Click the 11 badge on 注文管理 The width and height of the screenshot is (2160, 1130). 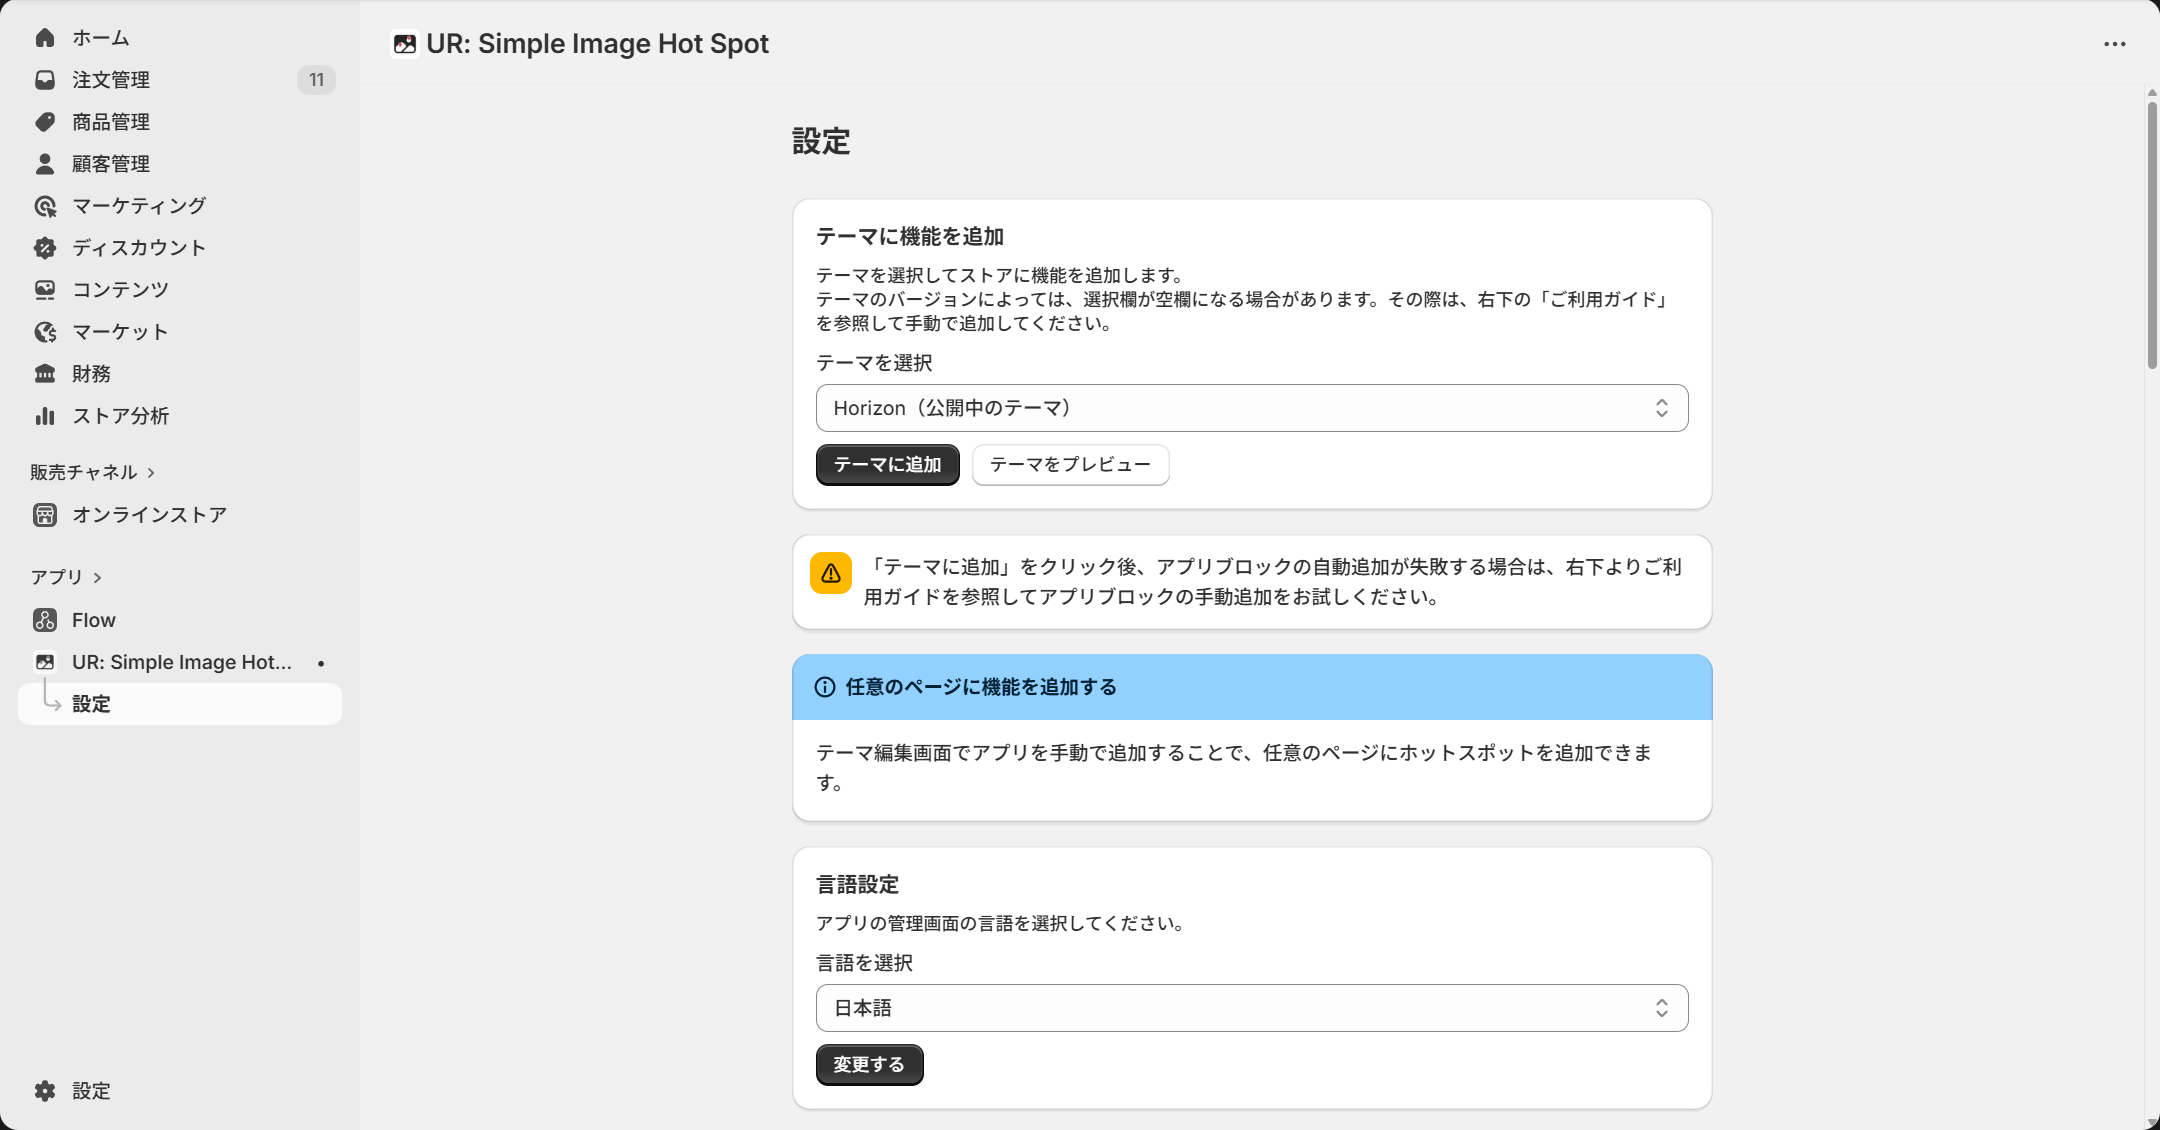317,80
